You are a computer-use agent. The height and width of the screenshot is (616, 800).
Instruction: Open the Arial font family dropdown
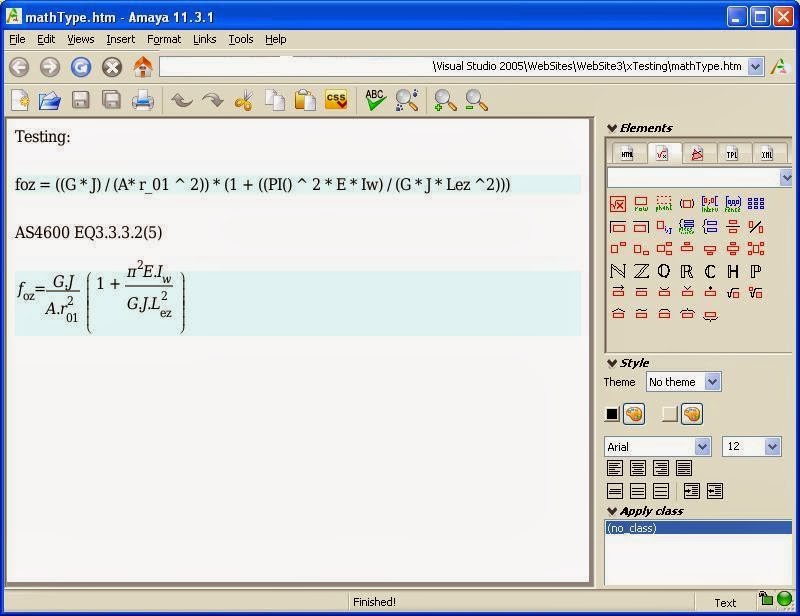click(657, 447)
